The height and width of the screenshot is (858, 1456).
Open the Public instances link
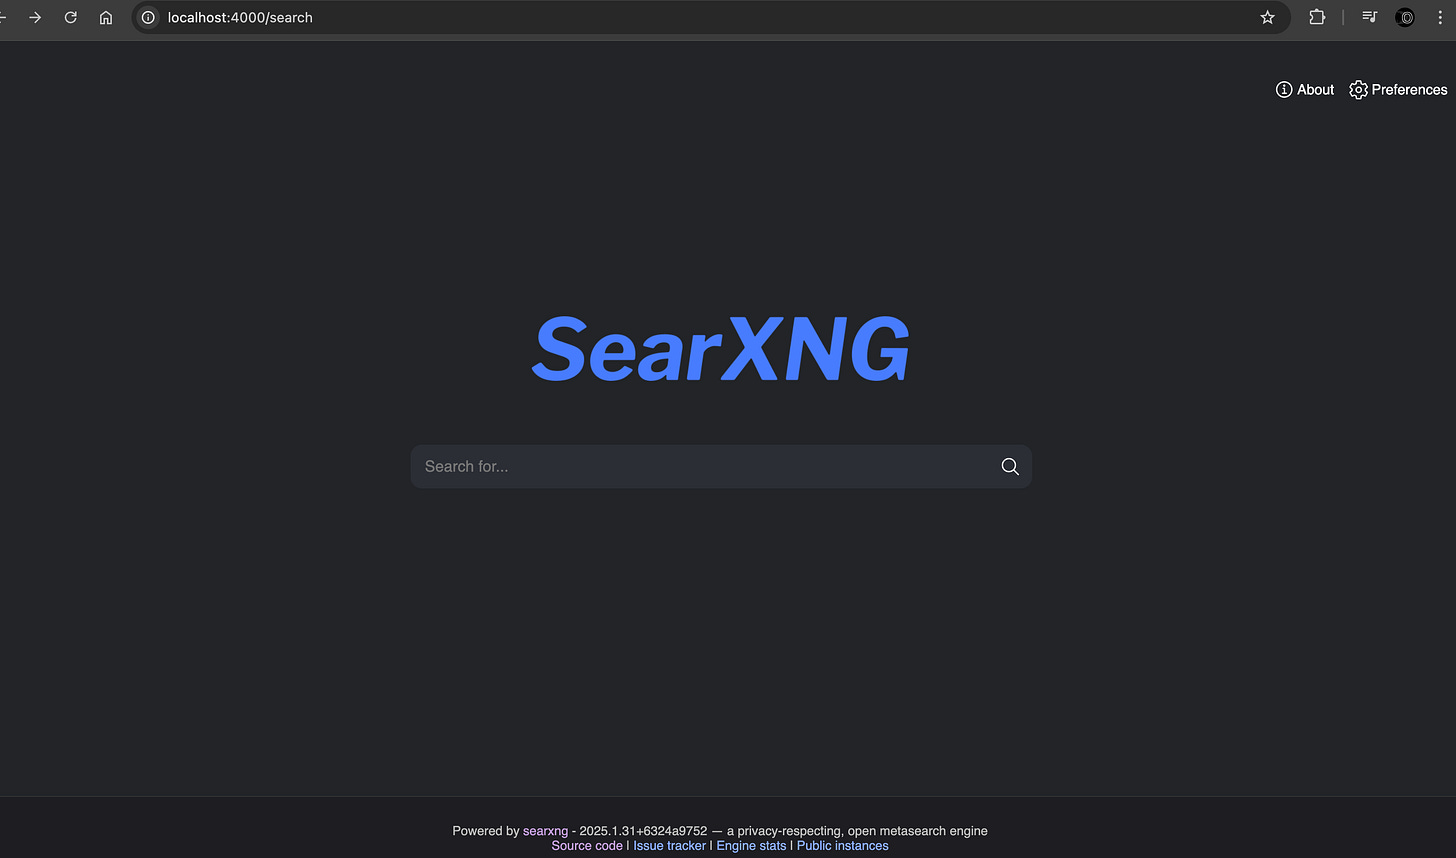click(842, 846)
